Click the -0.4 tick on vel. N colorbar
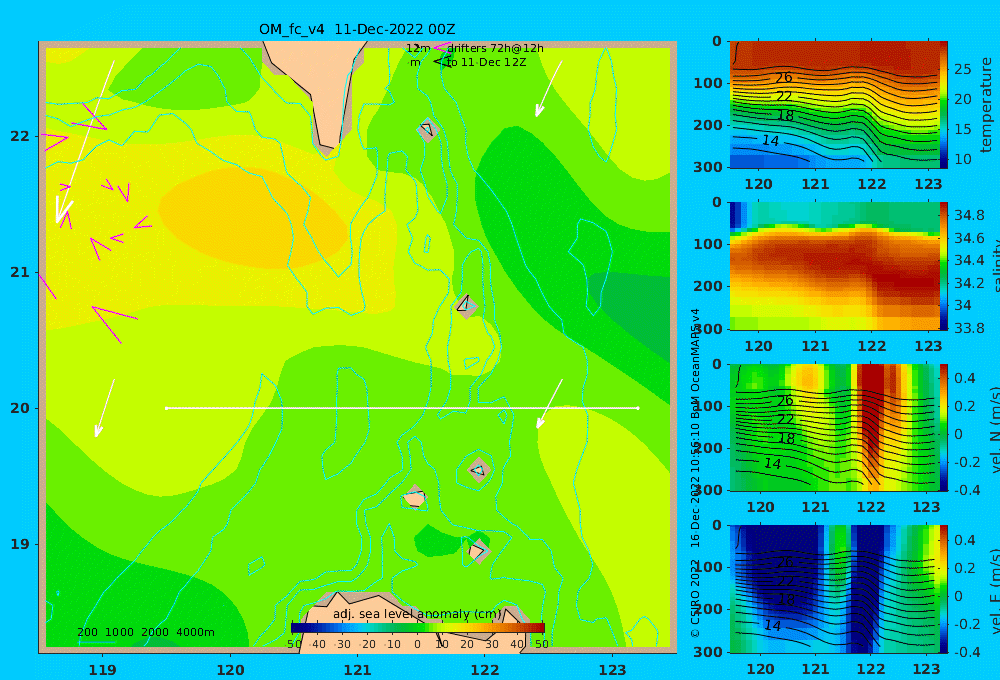1000x680 pixels. click(x=965, y=490)
